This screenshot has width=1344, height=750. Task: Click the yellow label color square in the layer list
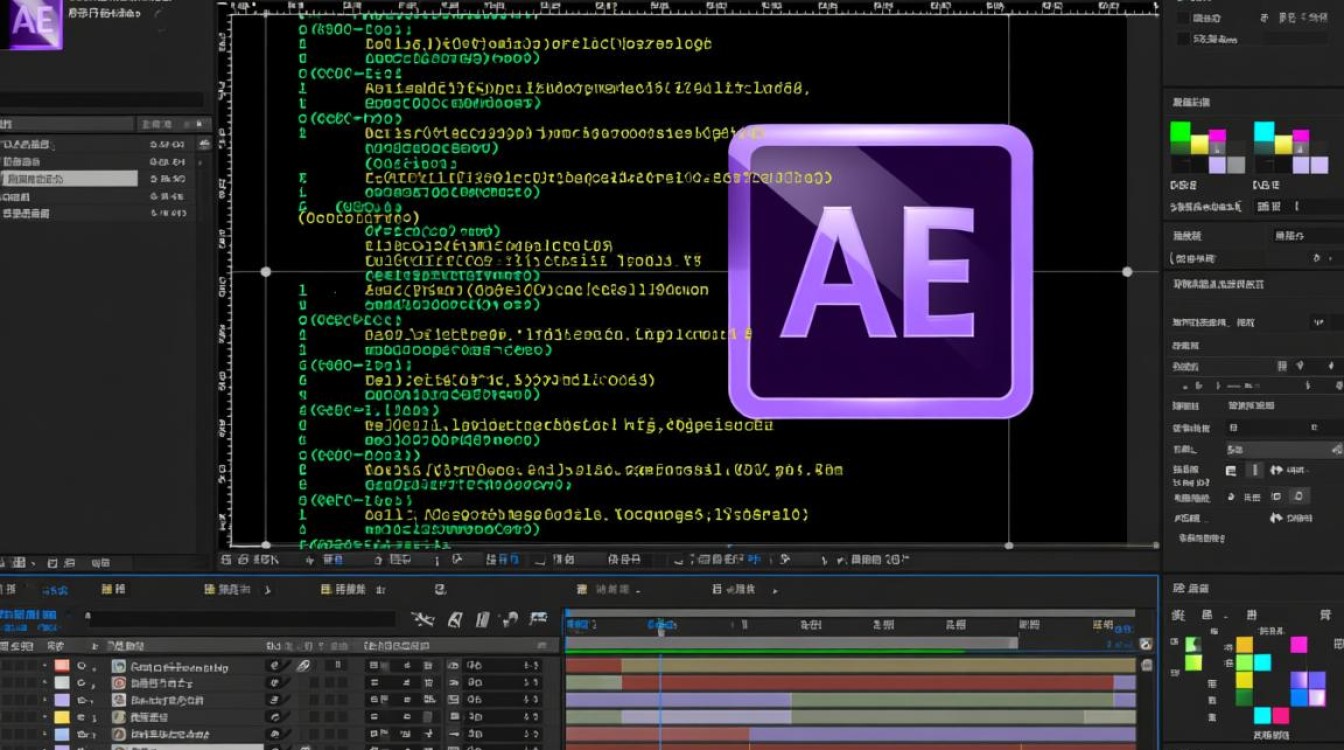tap(61, 717)
